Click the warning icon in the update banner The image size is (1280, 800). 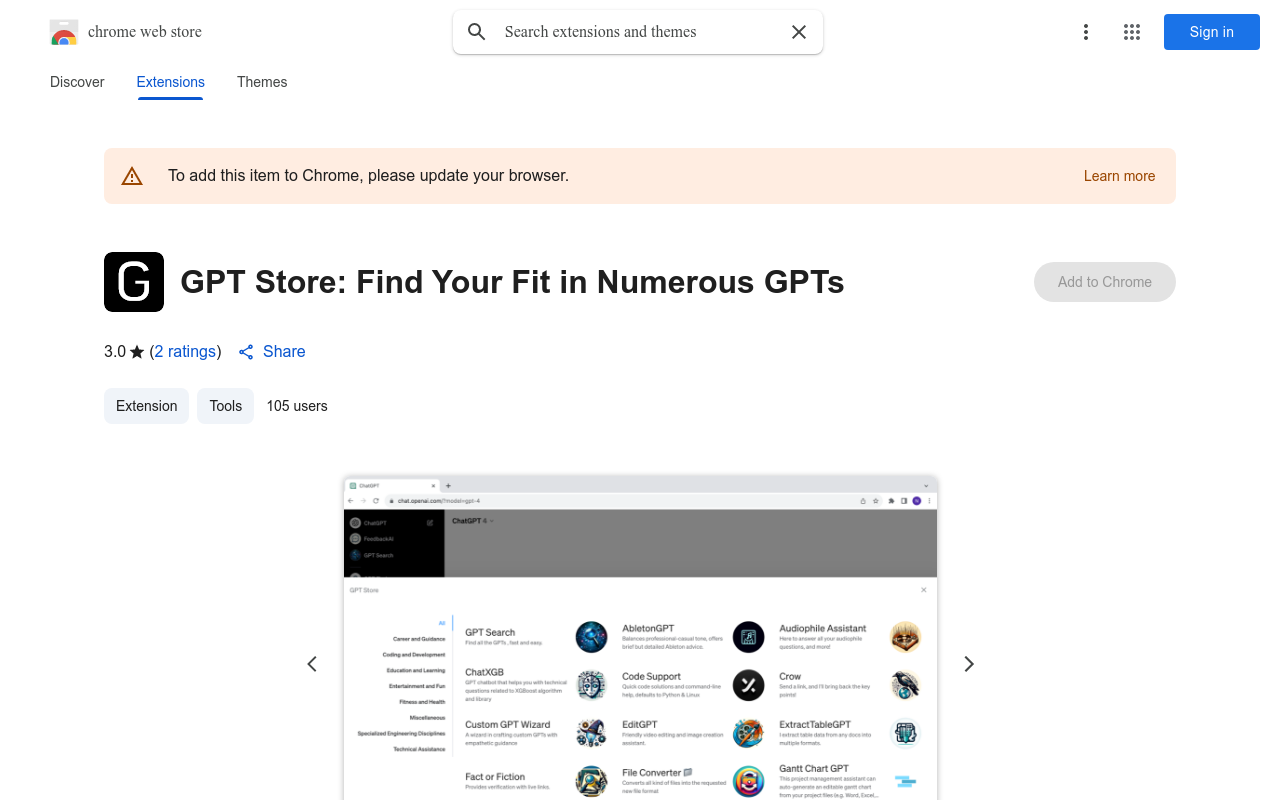pyautogui.click(x=132, y=175)
